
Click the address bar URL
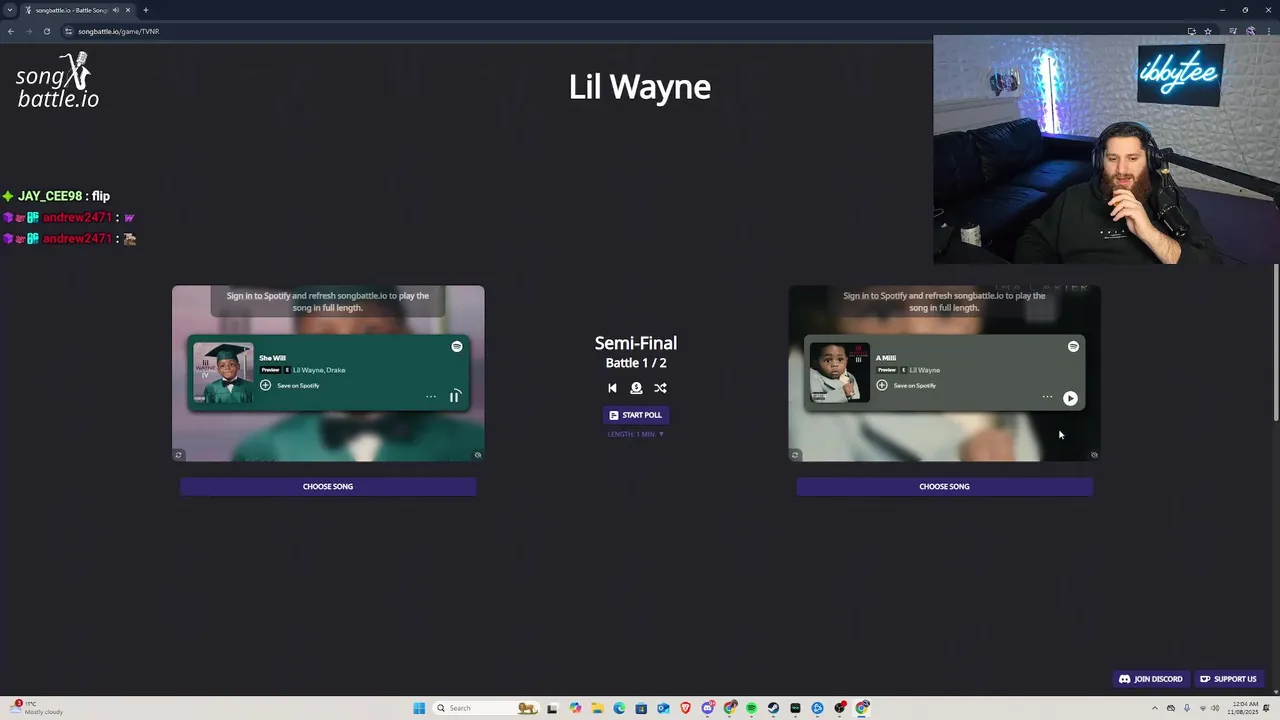pos(119,31)
